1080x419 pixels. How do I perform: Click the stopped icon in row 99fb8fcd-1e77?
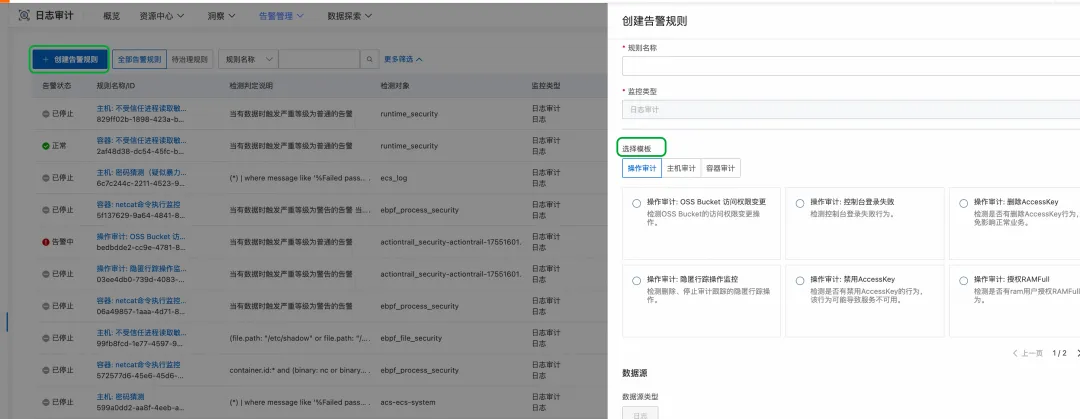pyautogui.click(x=45, y=338)
